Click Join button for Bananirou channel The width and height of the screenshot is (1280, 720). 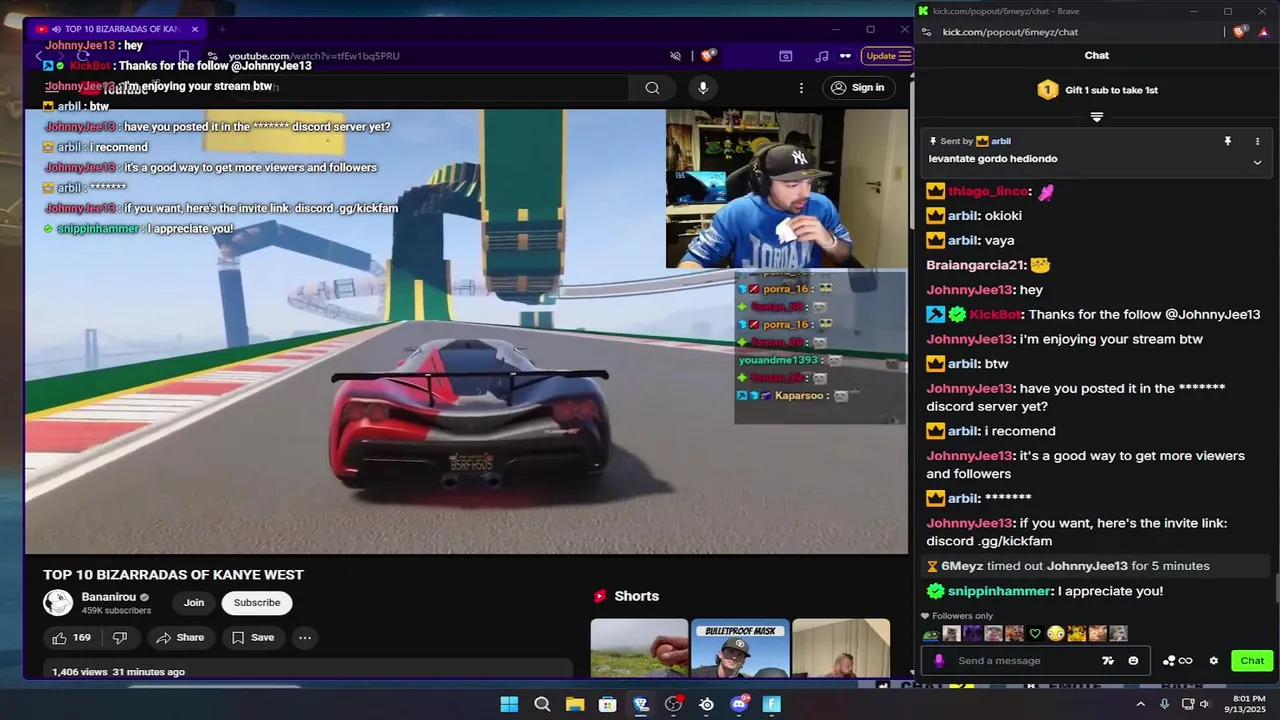(x=194, y=603)
